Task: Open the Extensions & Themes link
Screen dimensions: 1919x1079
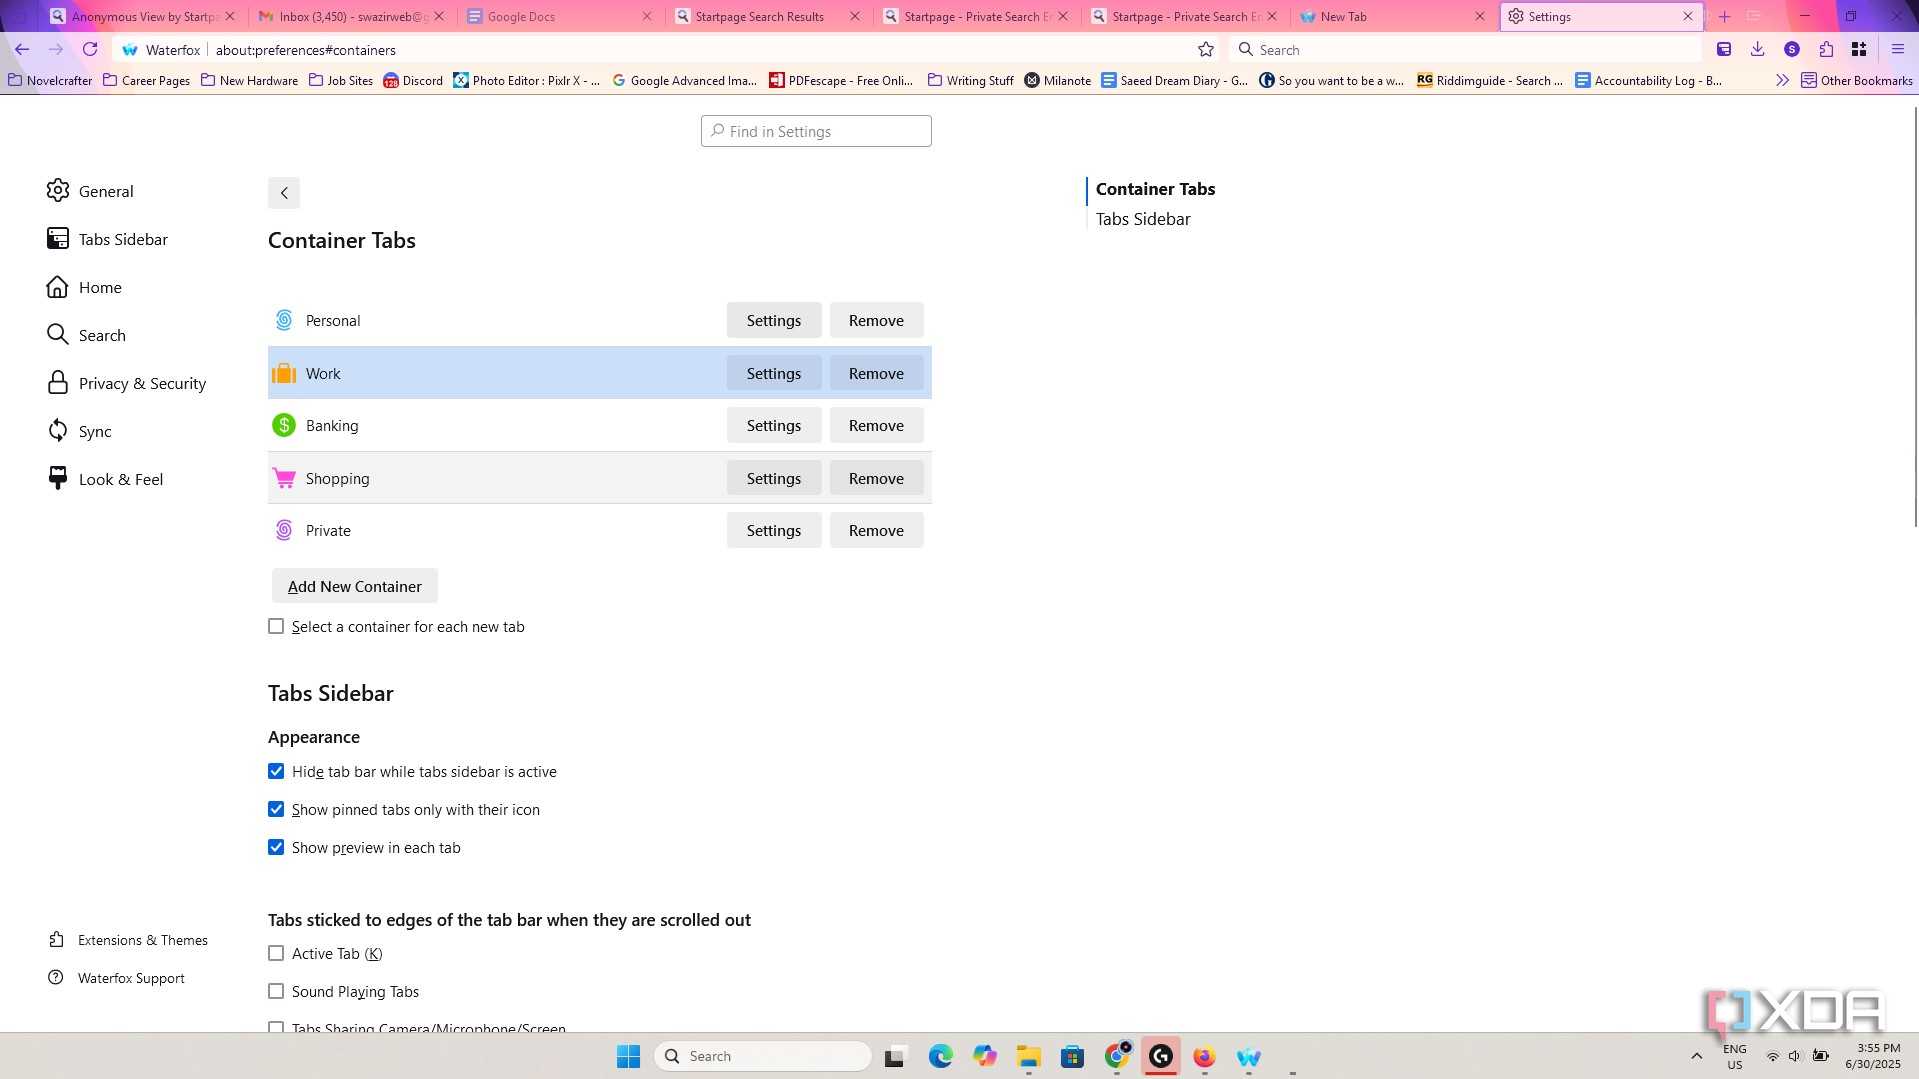Action: [128, 940]
